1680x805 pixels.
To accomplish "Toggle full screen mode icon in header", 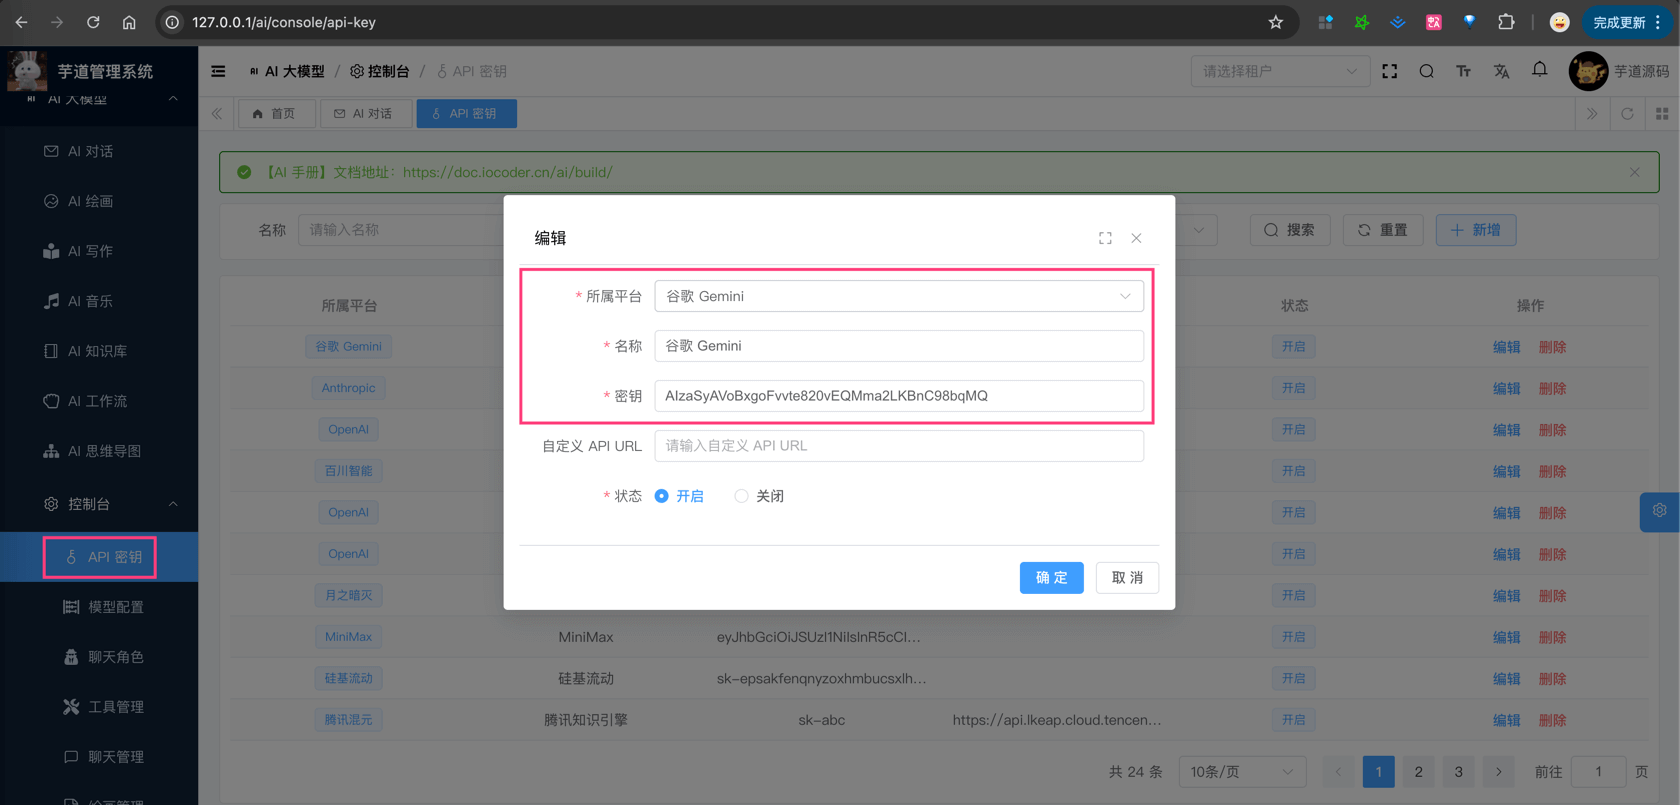I will coord(1389,71).
